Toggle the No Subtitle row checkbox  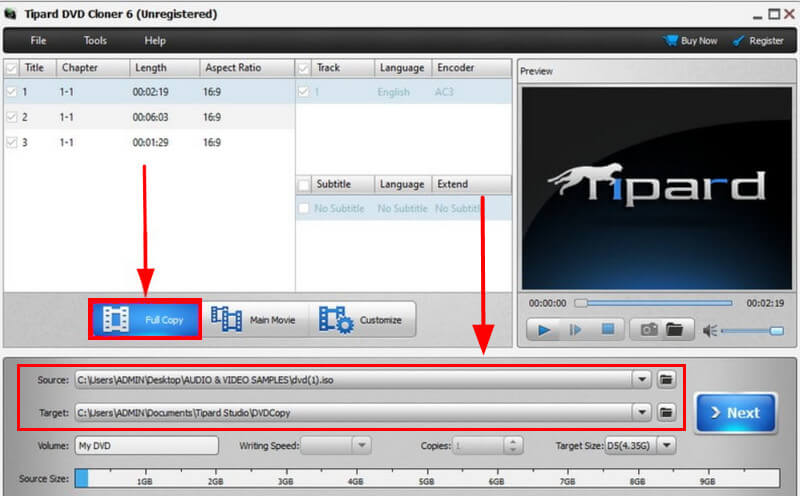[304, 208]
